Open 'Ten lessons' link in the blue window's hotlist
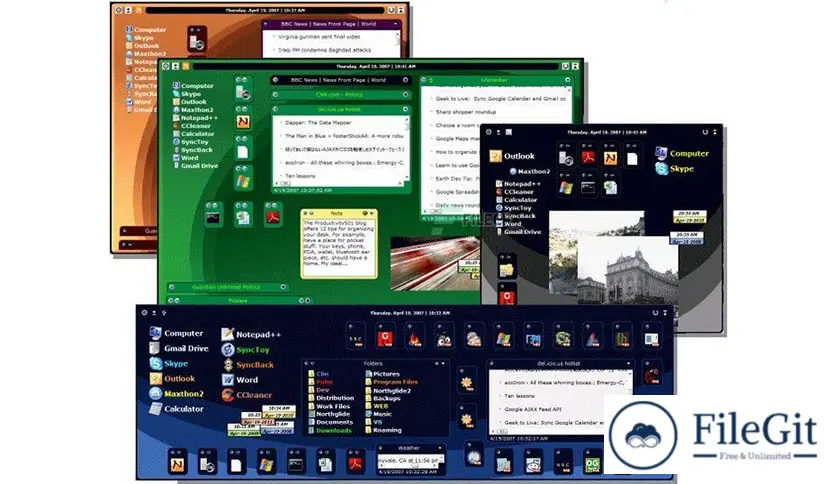 519,396
